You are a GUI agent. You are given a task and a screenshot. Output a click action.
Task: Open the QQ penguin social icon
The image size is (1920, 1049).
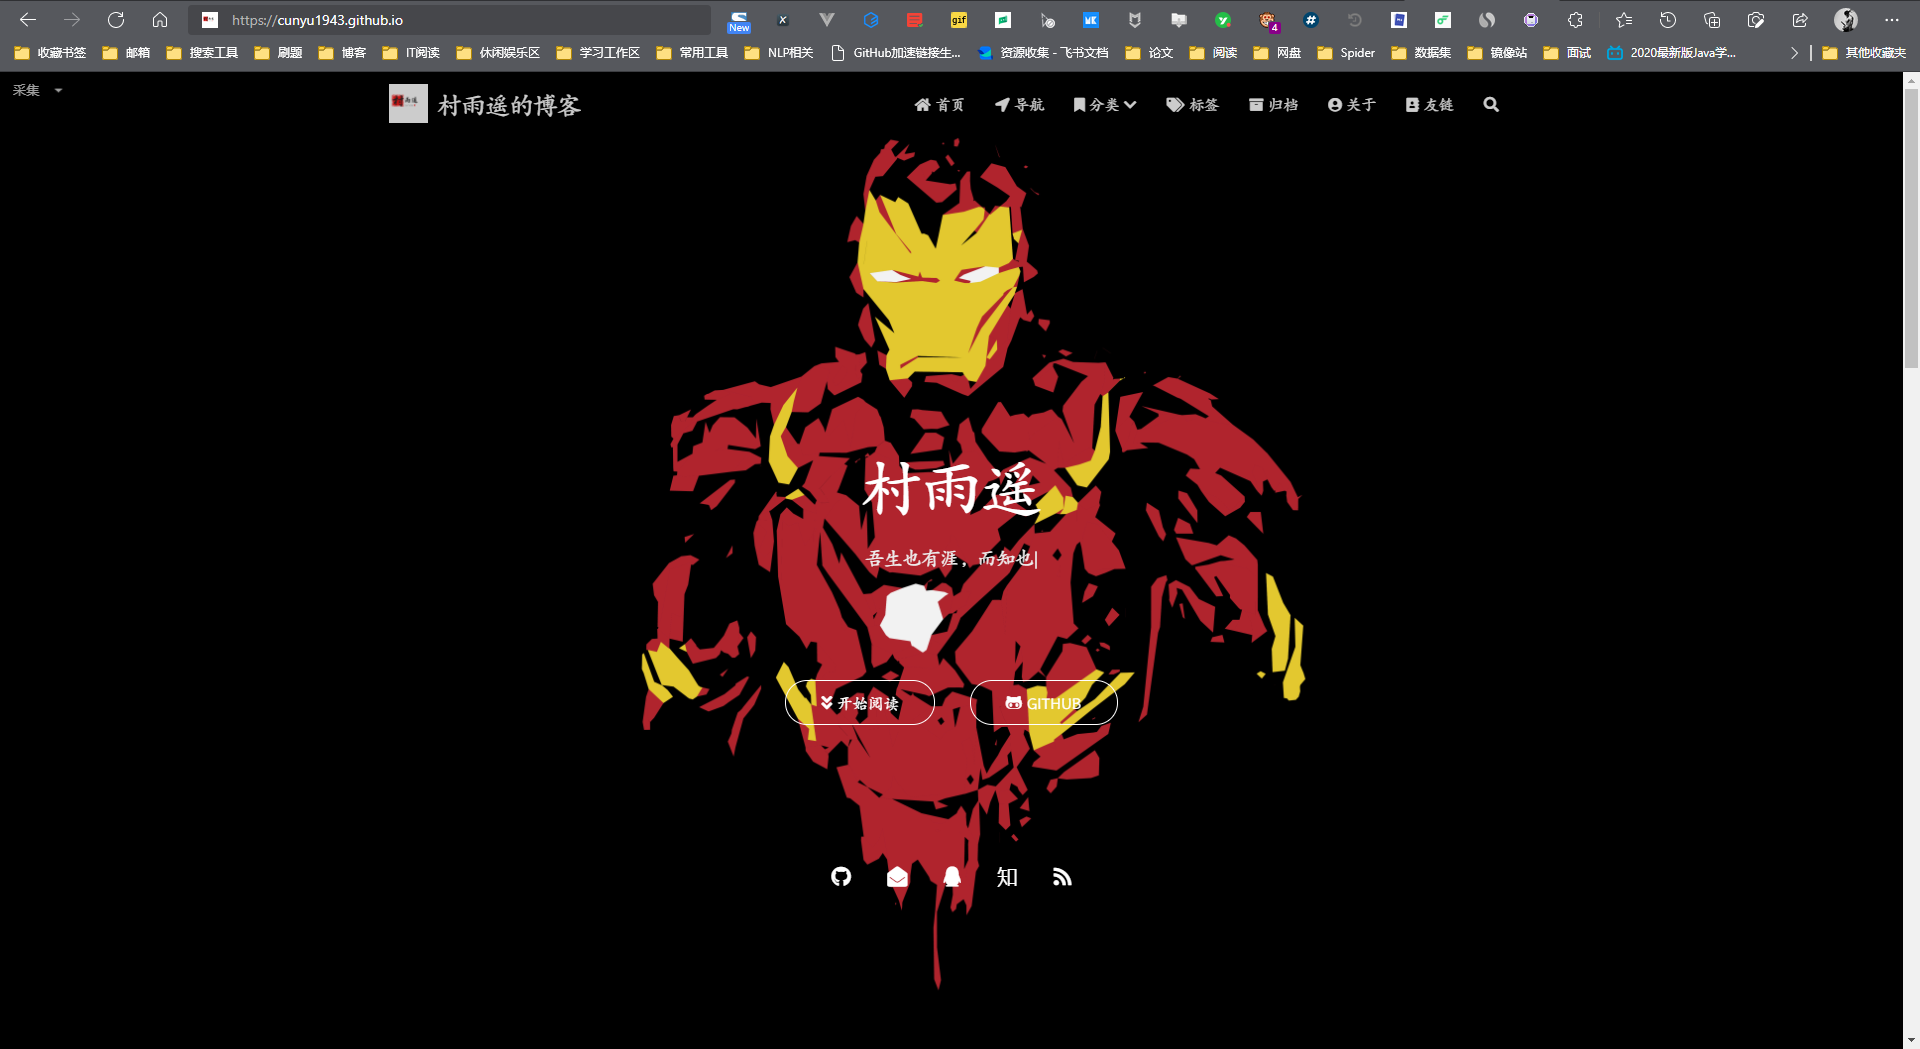pos(952,877)
